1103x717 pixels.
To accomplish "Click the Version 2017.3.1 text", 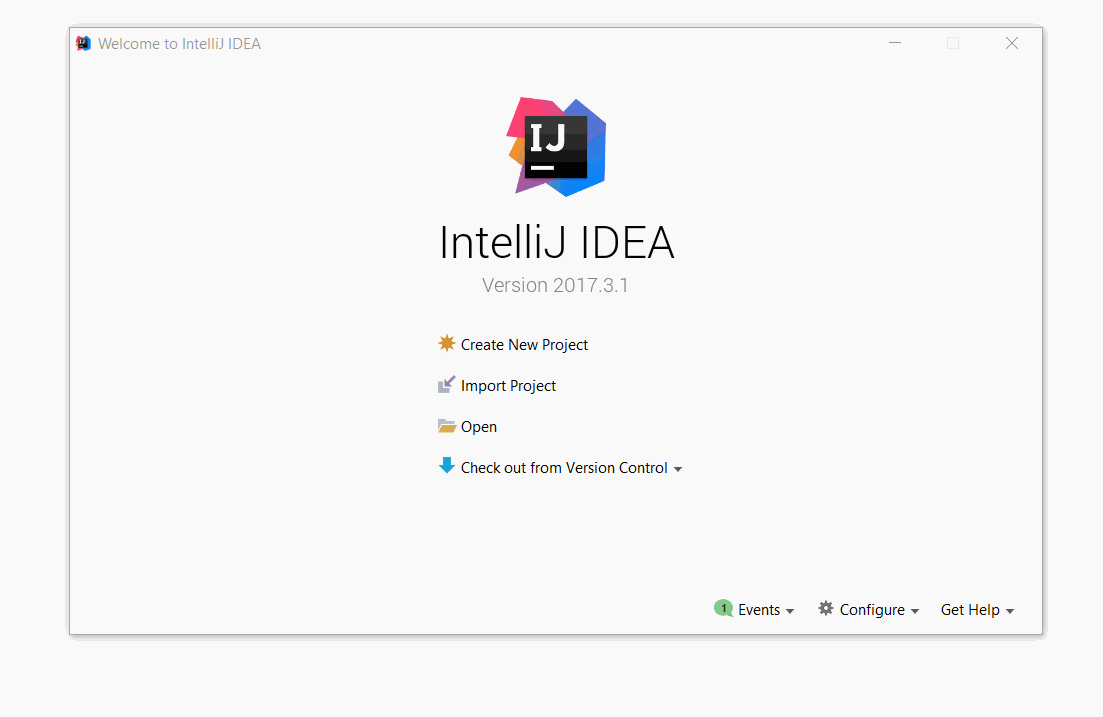I will tap(555, 285).
